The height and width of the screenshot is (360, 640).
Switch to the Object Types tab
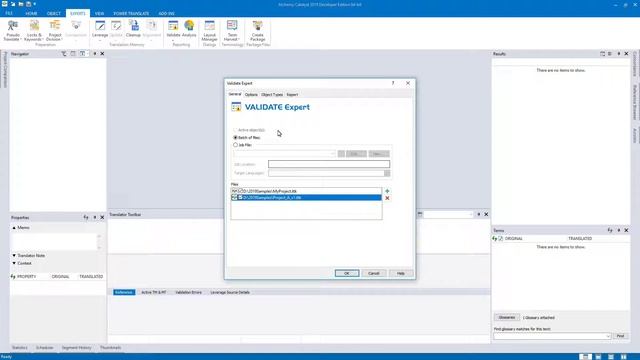tap(272, 95)
